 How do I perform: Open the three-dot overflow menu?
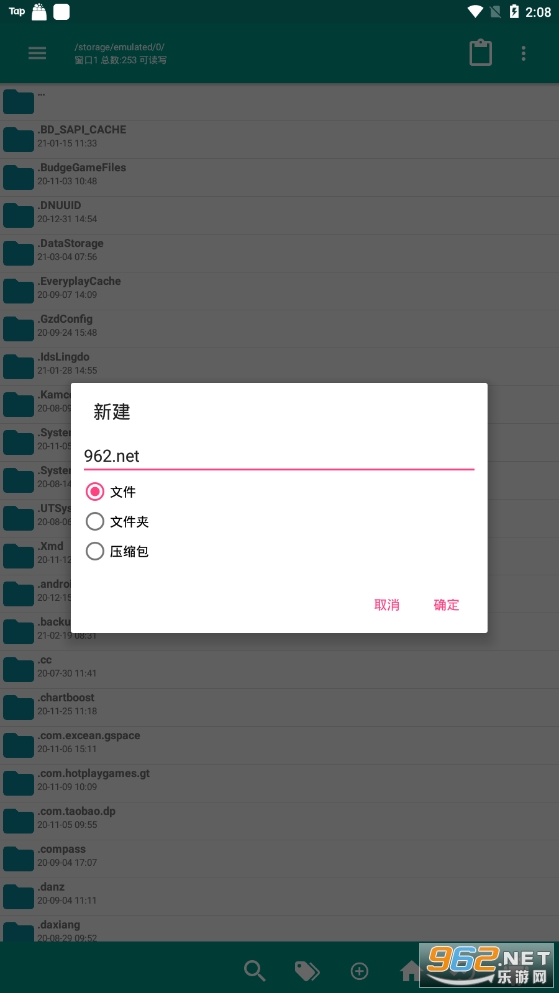[x=523, y=53]
